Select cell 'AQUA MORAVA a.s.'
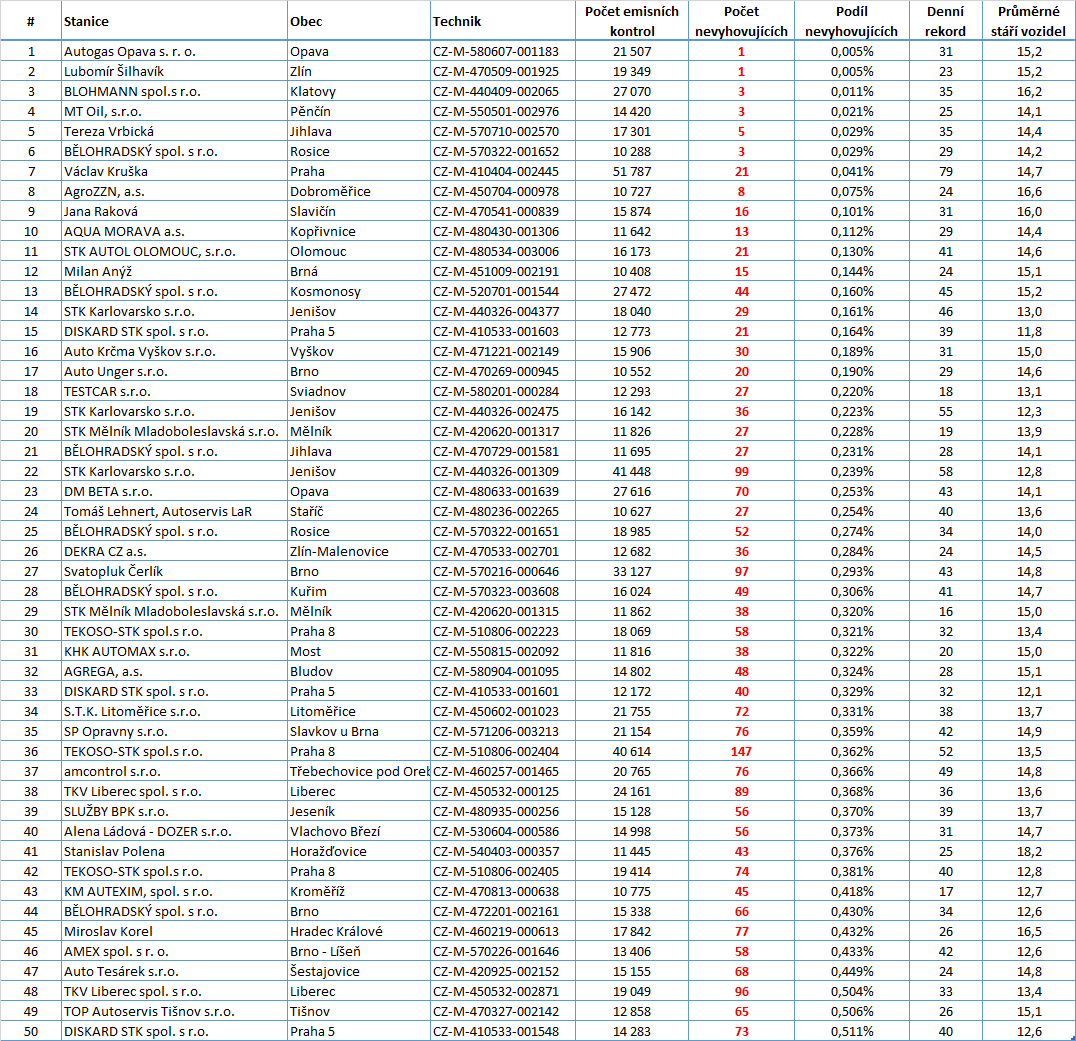This screenshot has width=1076, height=1041. (x=174, y=231)
